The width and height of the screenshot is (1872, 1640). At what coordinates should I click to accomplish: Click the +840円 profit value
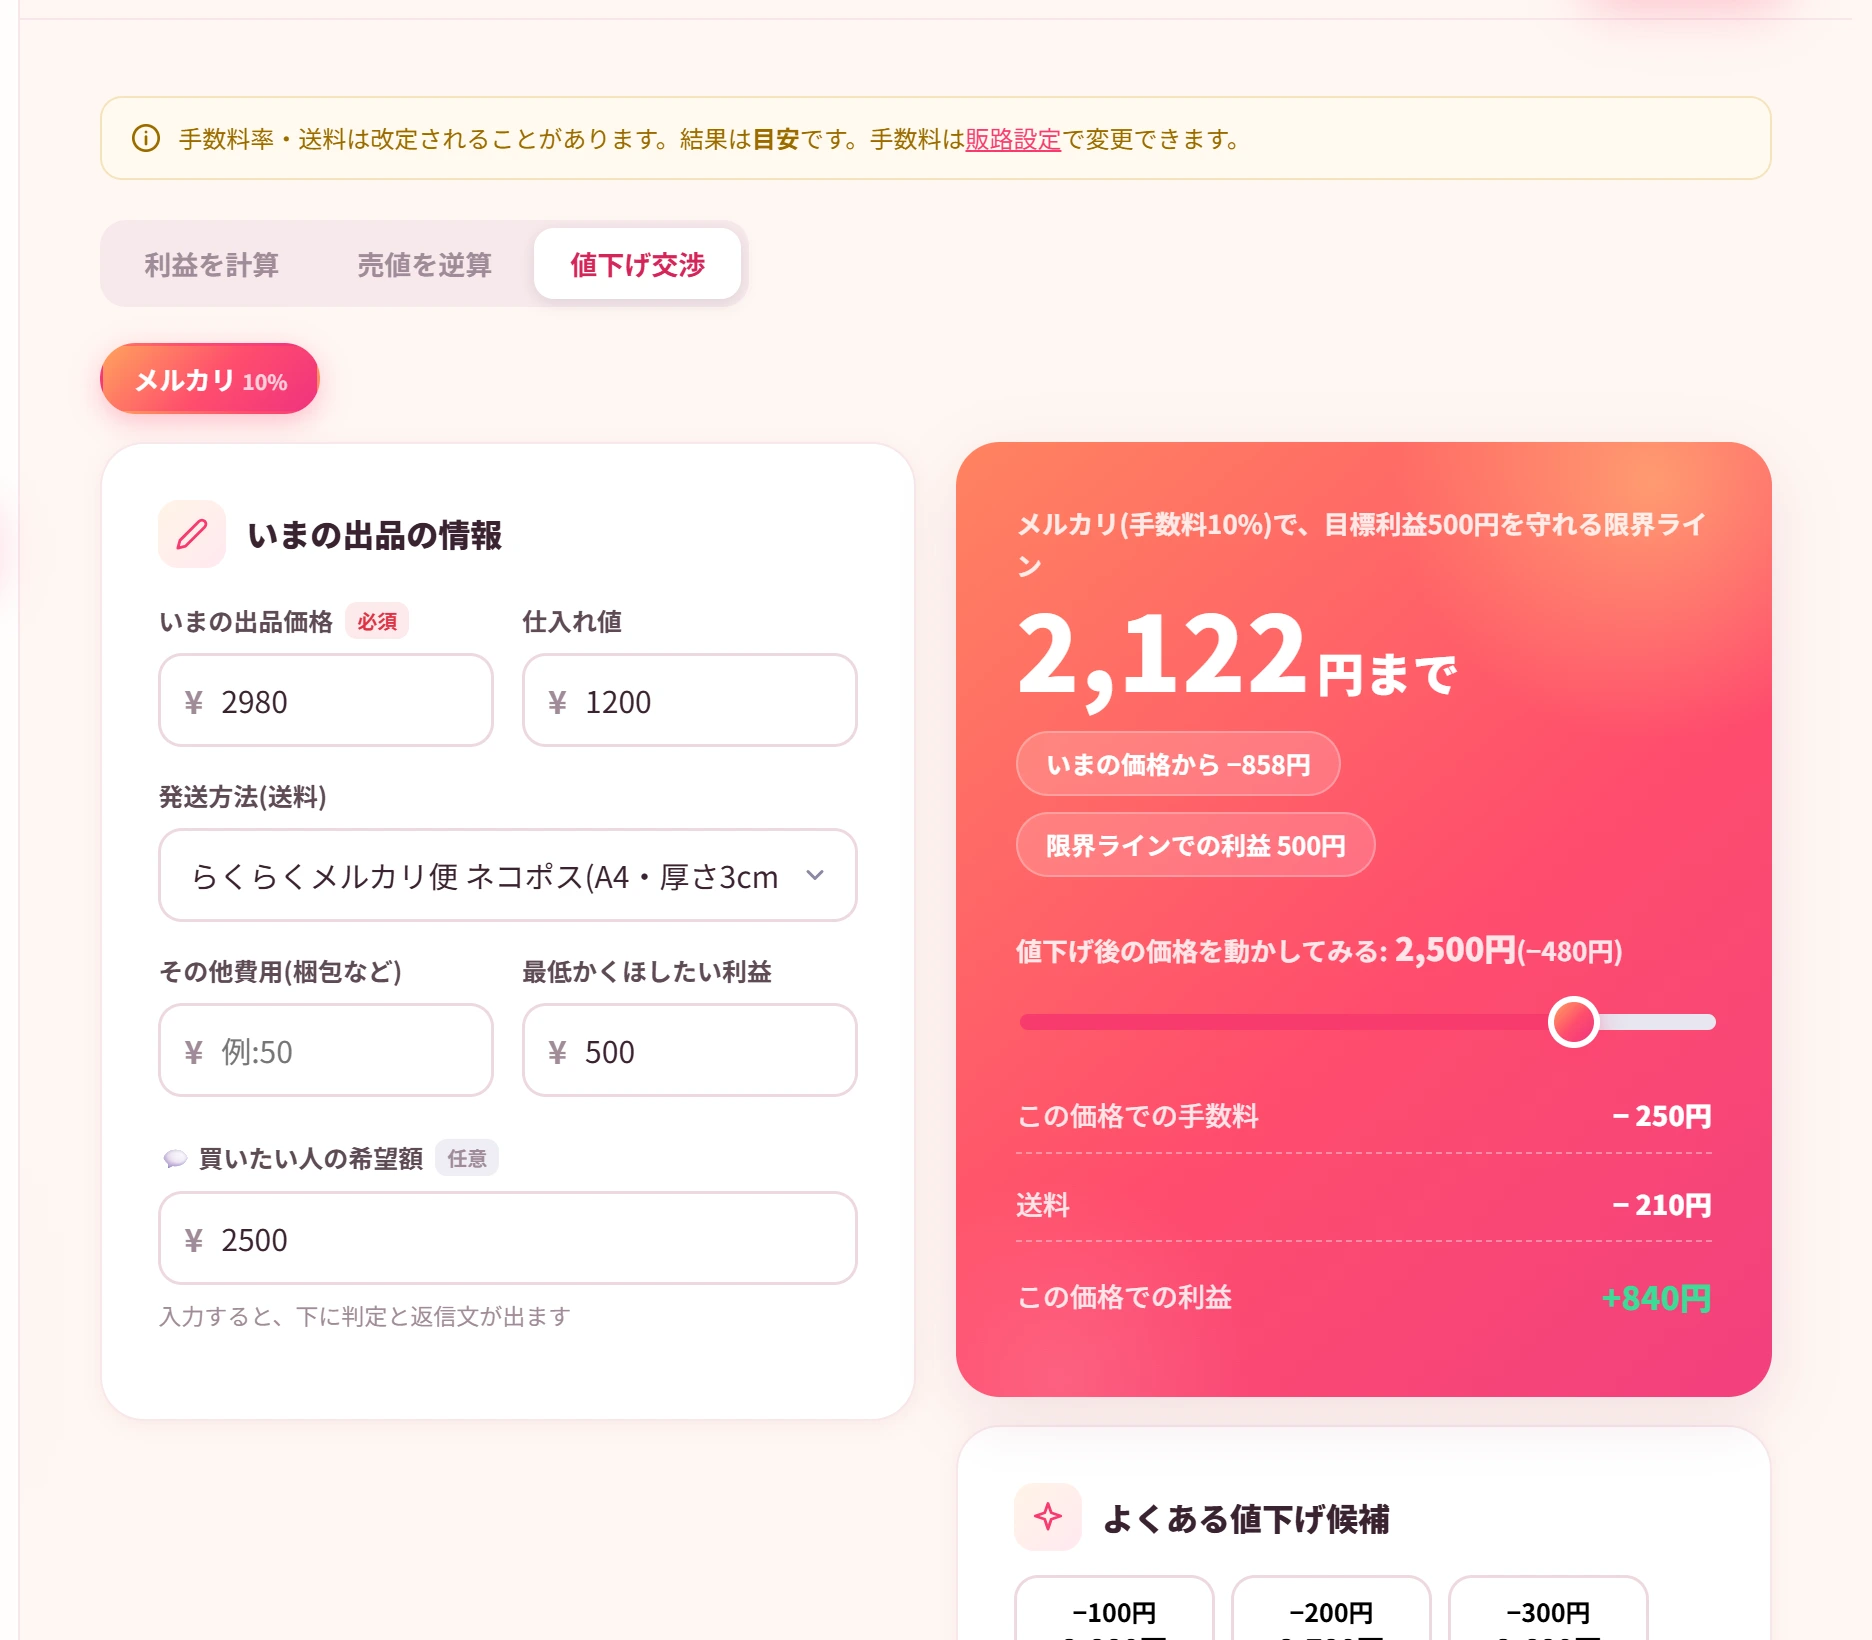click(x=1656, y=1298)
